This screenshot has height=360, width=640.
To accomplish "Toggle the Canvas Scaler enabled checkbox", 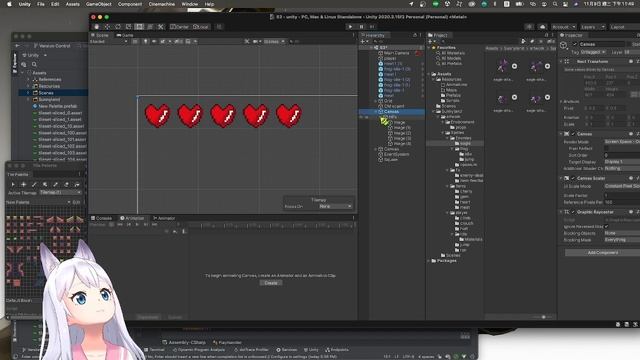I will pos(573,178).
